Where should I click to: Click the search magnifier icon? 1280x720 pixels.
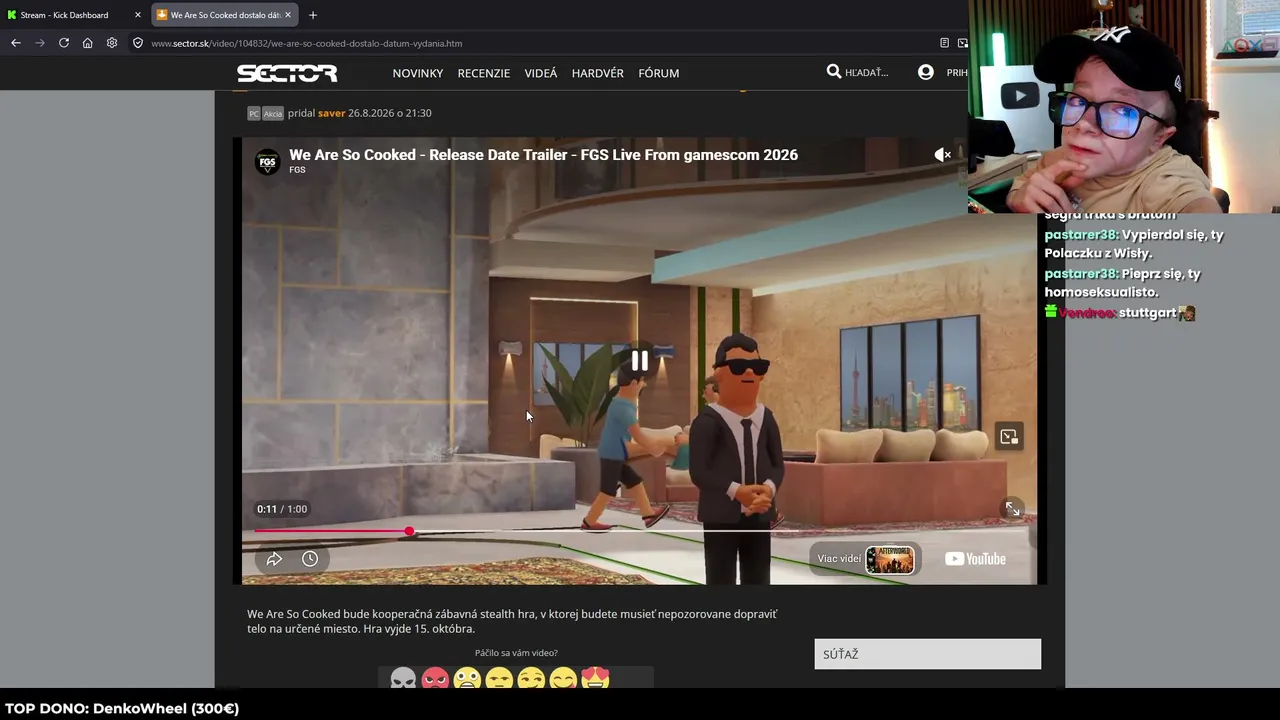tap(834, 72)
